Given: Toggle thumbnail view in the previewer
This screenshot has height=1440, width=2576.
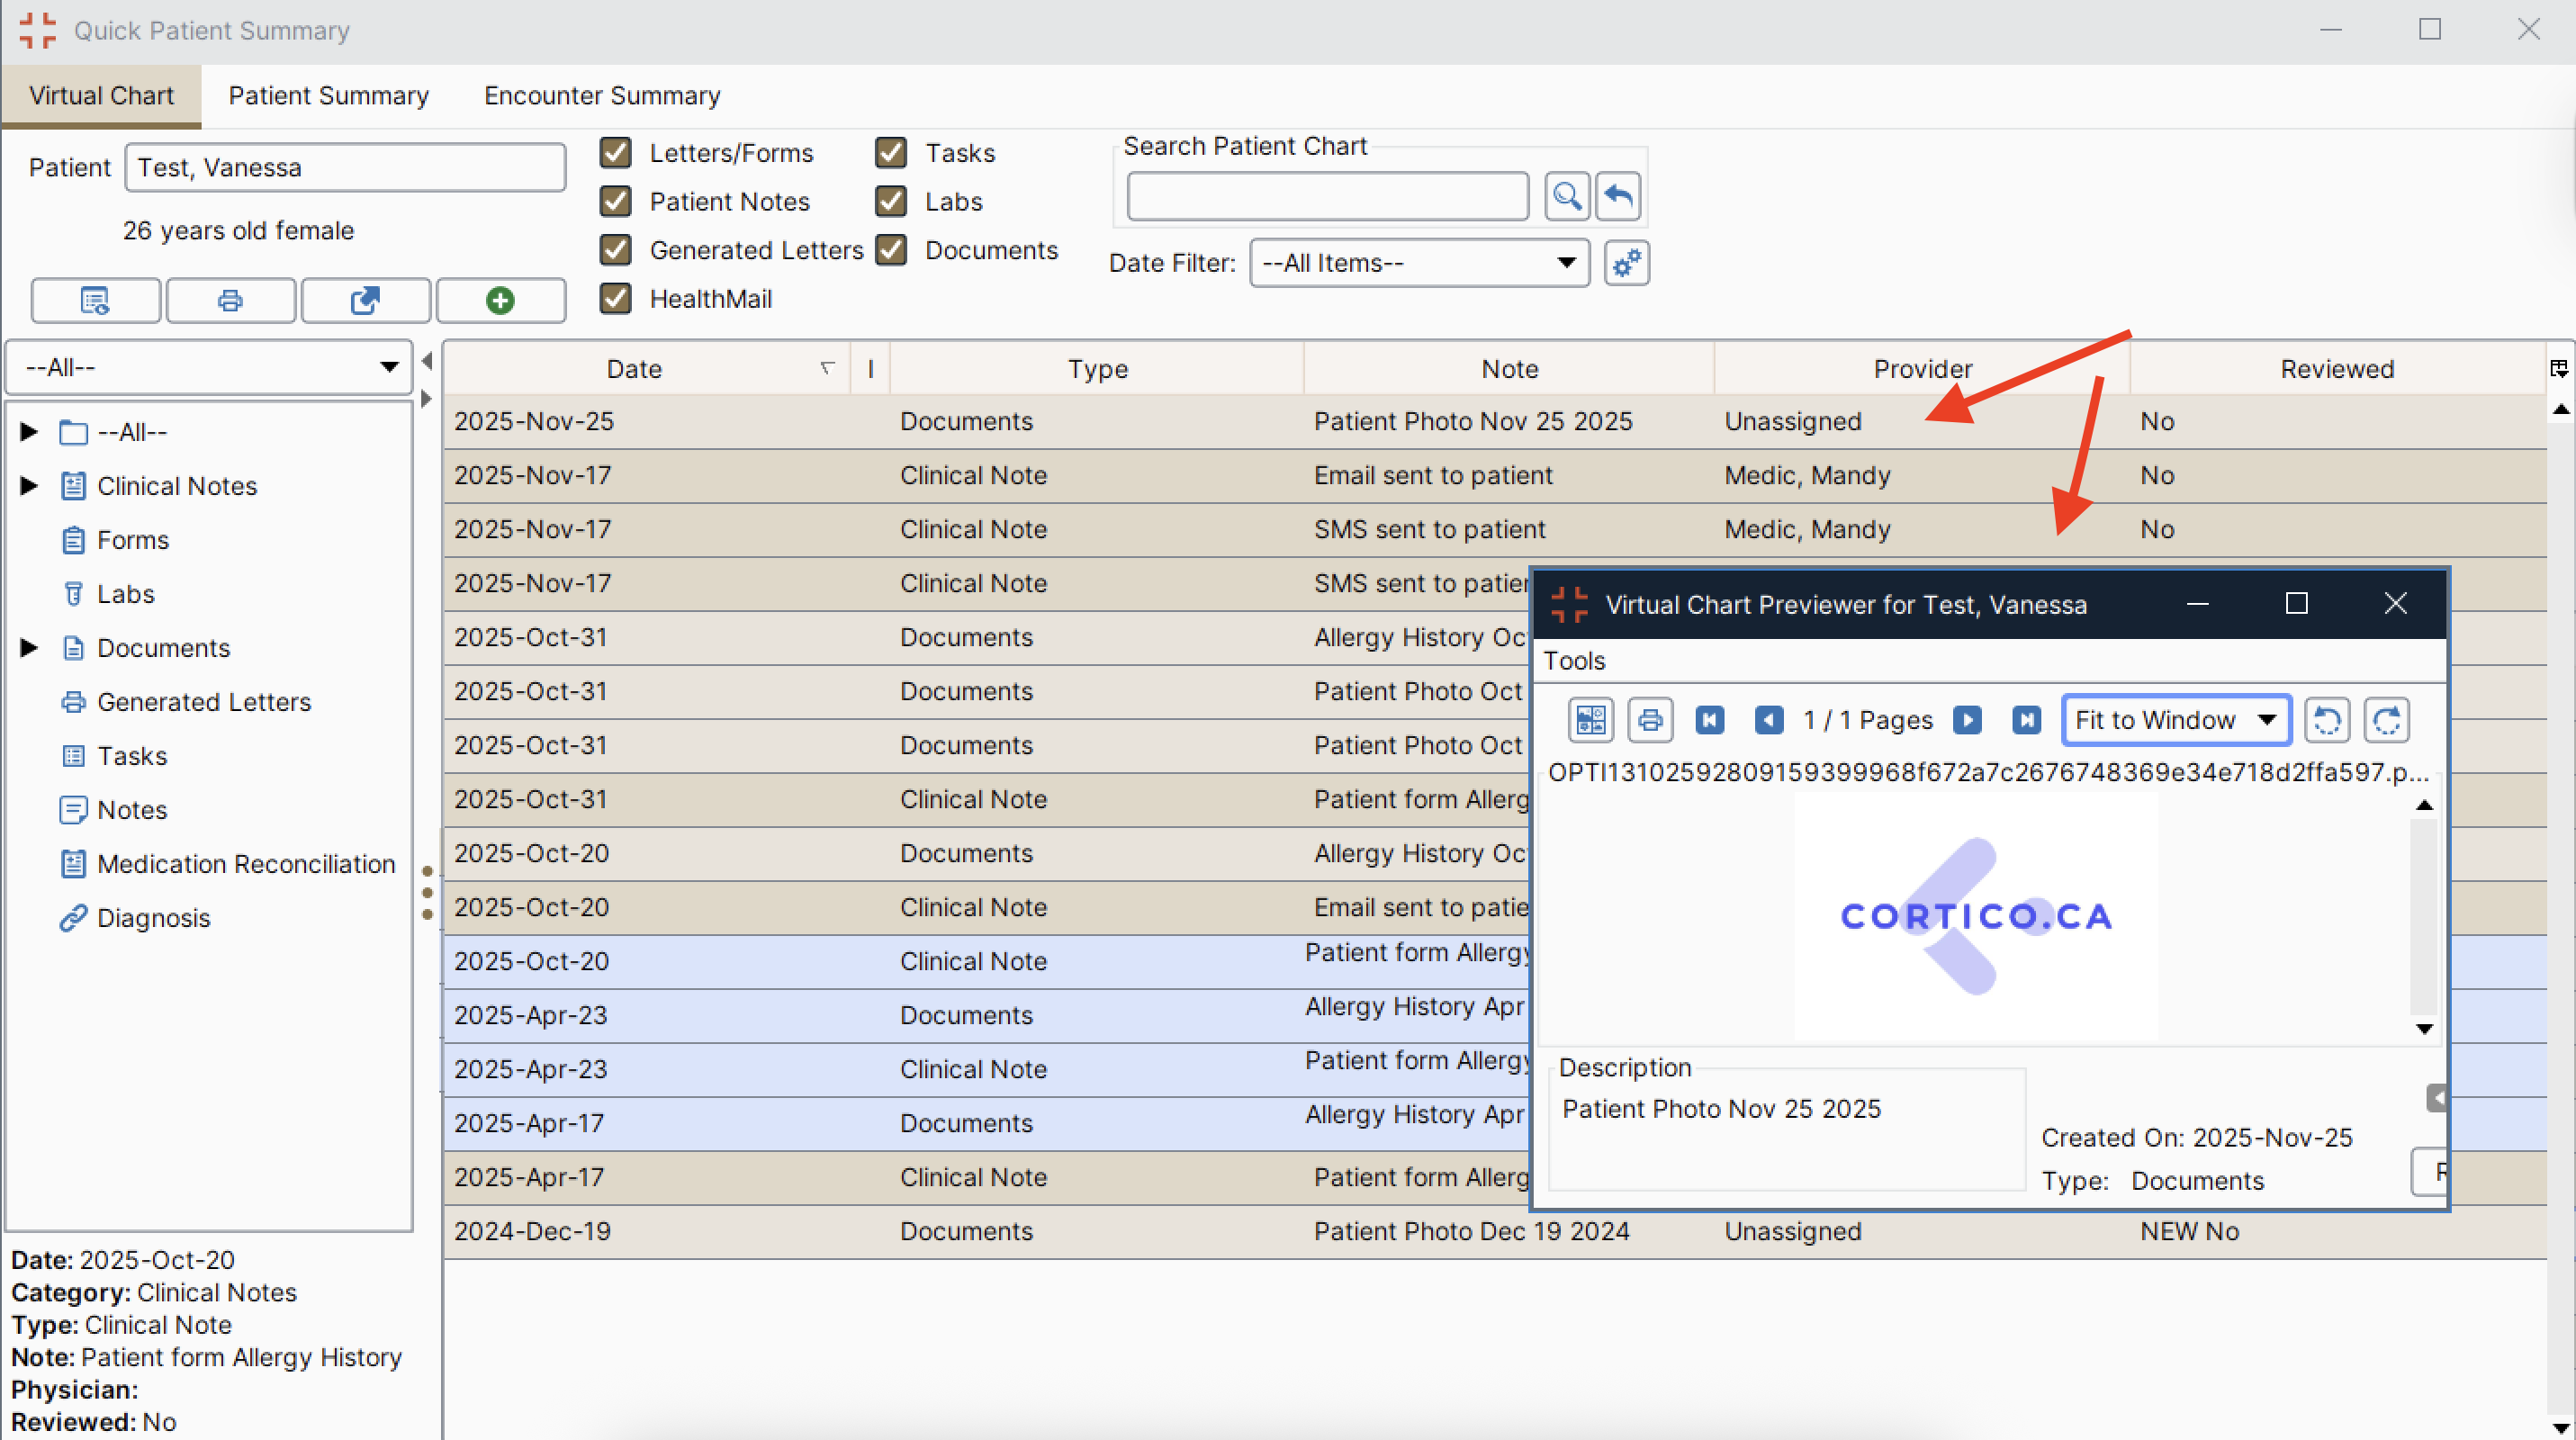Looking at the screenshot, I should (1591, 719).
